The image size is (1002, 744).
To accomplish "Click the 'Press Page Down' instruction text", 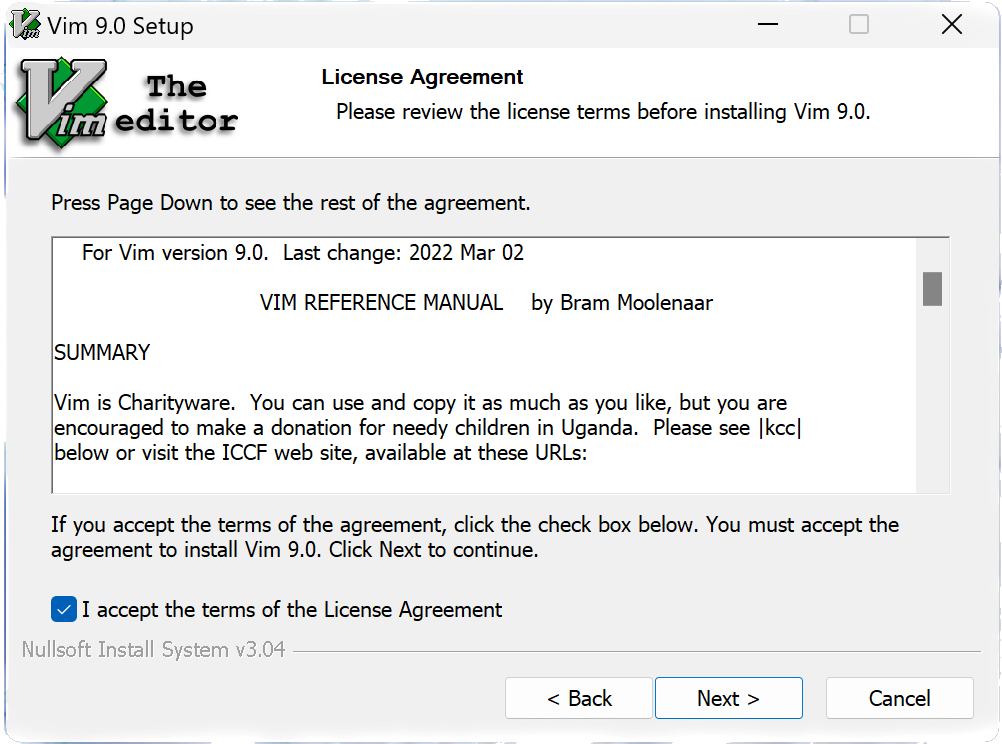I will tap(290, 202).
